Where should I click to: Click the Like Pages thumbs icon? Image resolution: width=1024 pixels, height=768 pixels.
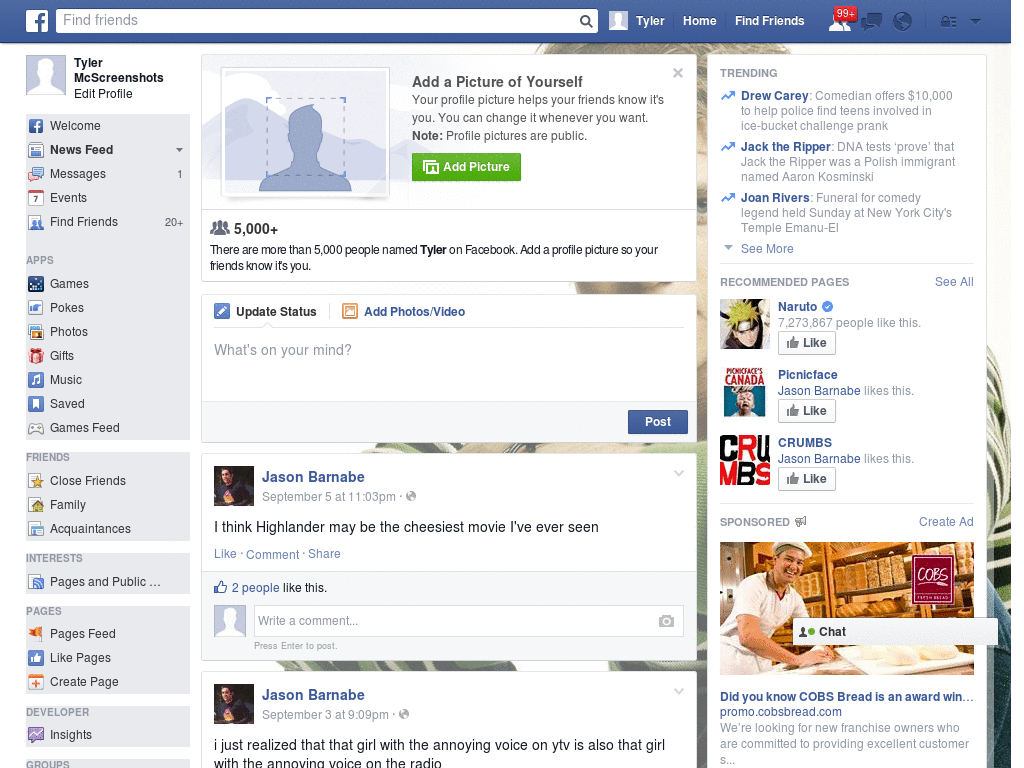tap(36, 658)
